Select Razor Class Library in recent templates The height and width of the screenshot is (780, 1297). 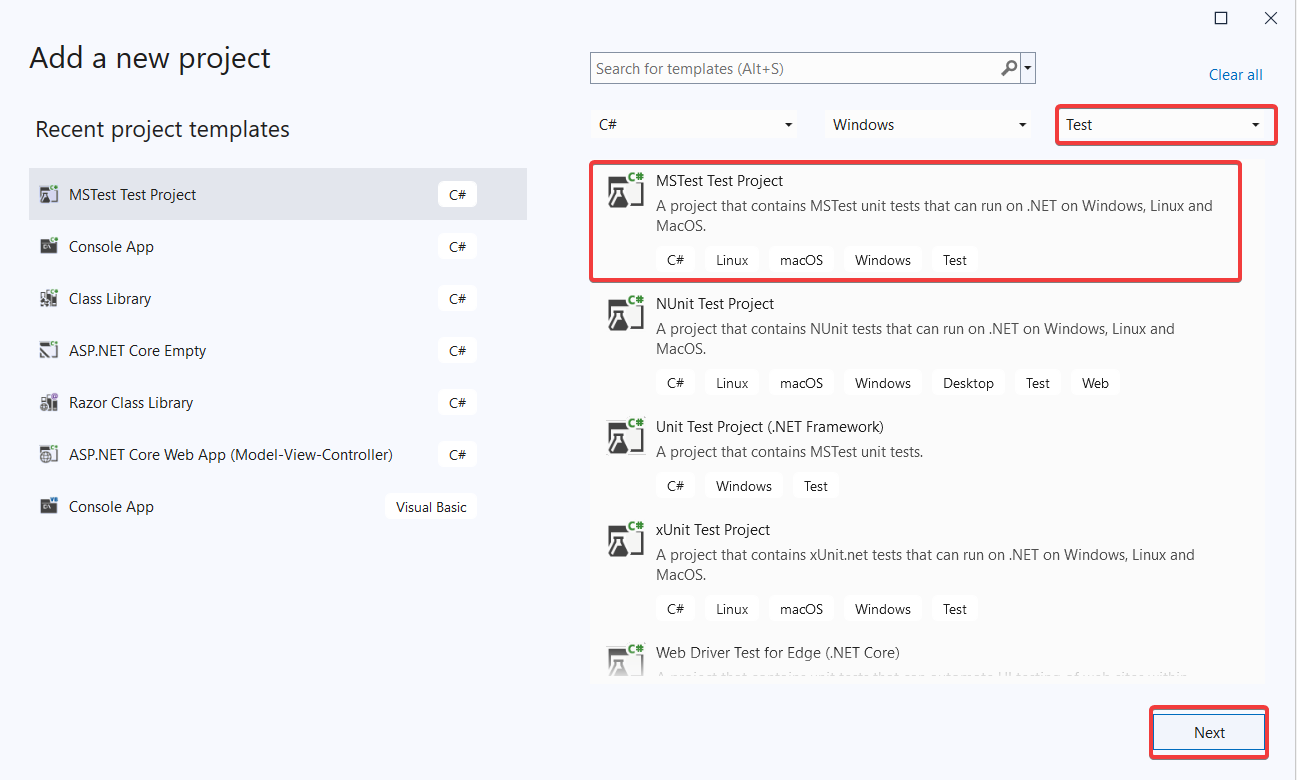pos(278,403)
